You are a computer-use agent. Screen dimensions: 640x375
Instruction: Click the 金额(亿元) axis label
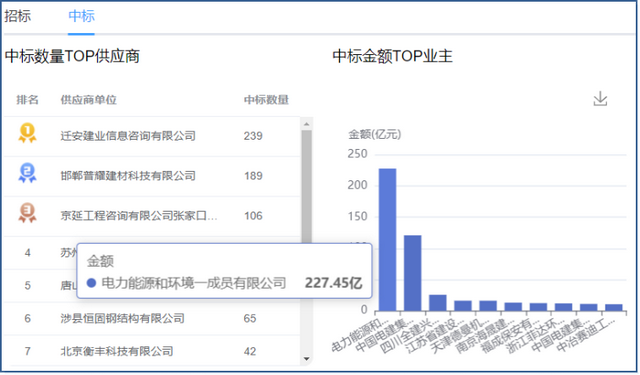(374, 134)
